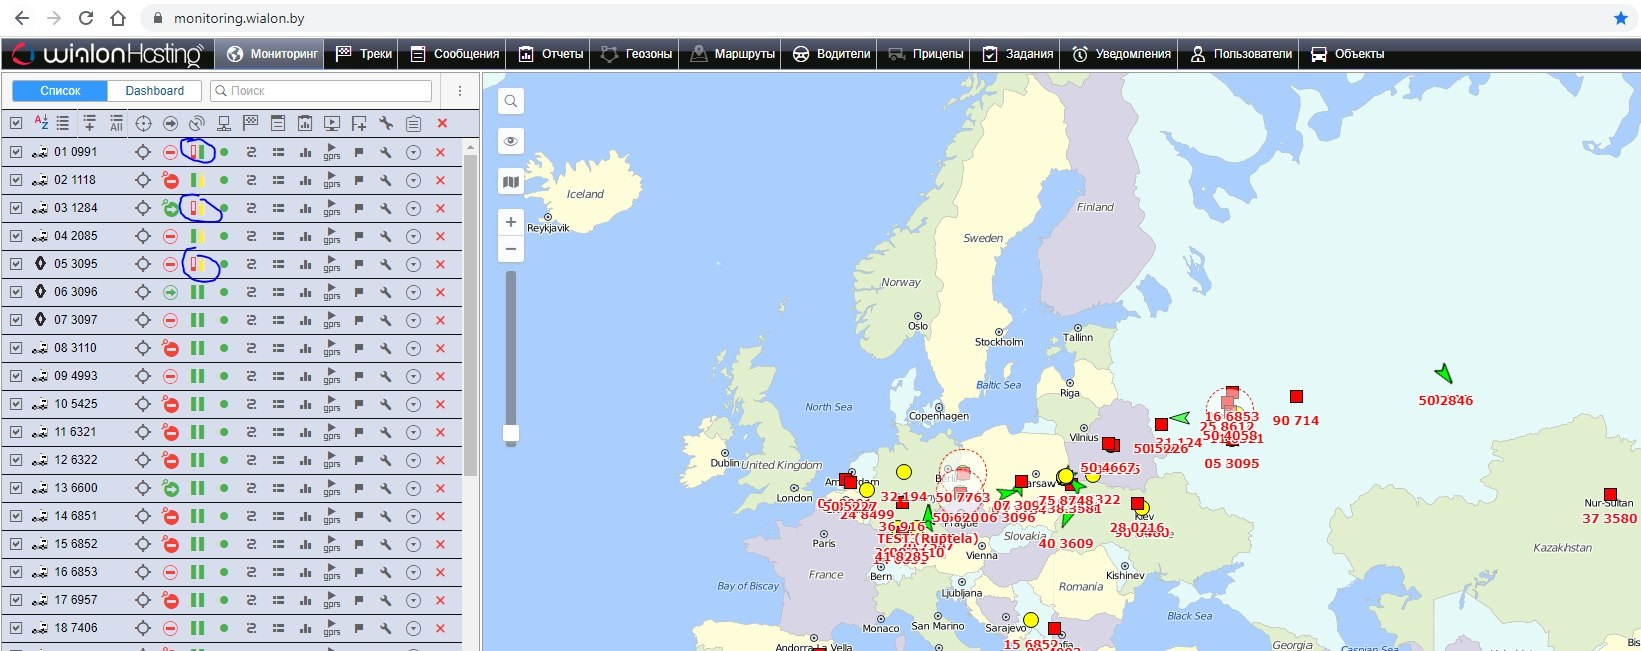
Task: Expand the circled dropdown arrow for unit 03 1284
Action: [x=413, y=208]
